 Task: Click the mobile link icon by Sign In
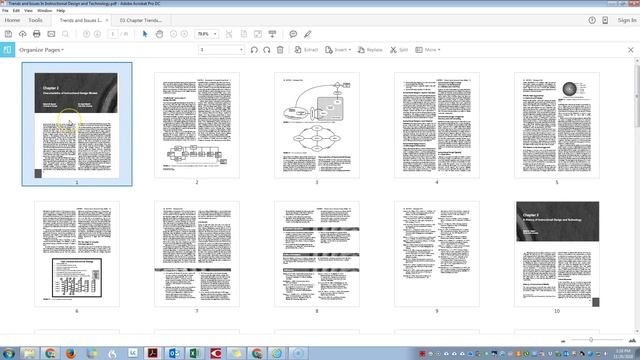pyautogui.click(x=605, y=20)
